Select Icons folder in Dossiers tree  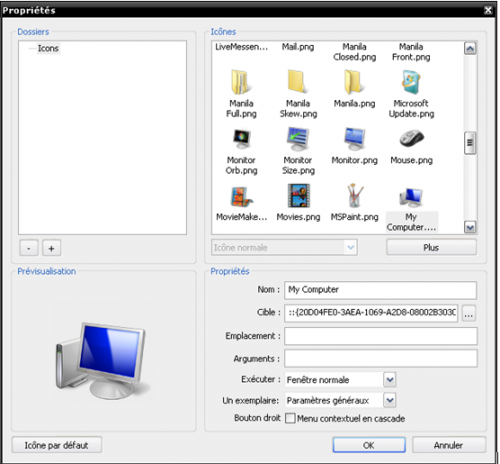[48, 48]
